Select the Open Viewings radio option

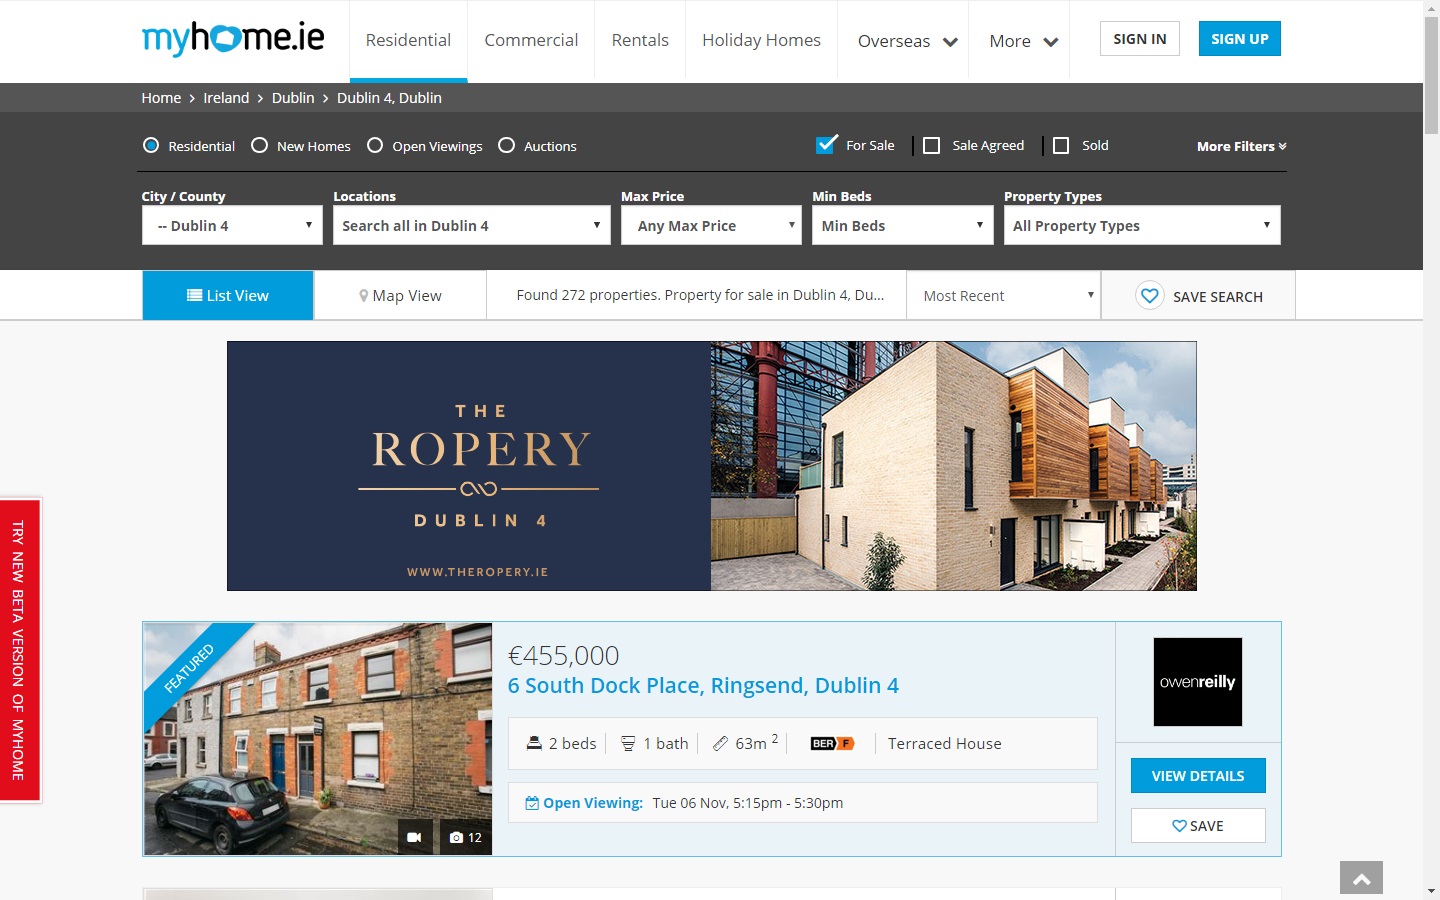click(x=375, y=145)
